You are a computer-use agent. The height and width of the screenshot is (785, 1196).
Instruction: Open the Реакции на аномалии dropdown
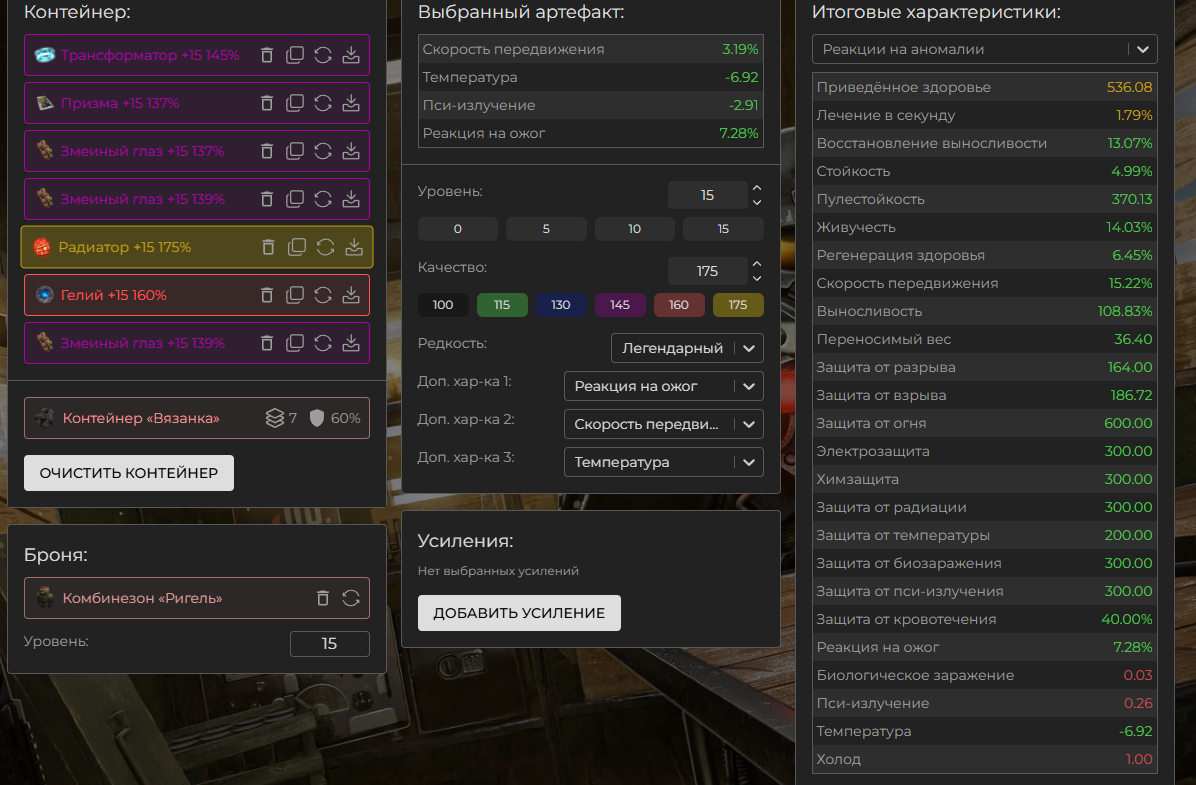(x=984, y=49)
